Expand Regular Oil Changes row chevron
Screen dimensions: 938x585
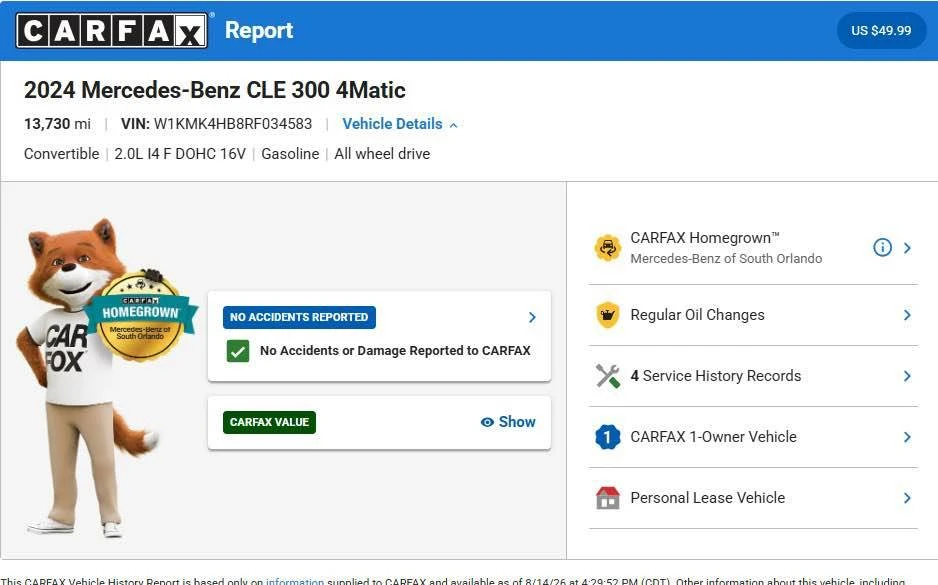tap(907, 315)
